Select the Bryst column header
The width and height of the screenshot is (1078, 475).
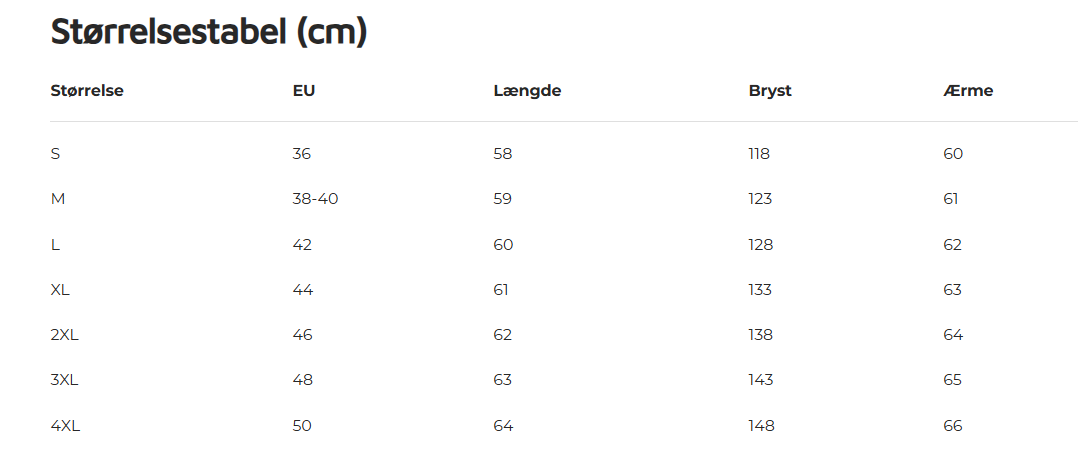click(x=770, y=91)
